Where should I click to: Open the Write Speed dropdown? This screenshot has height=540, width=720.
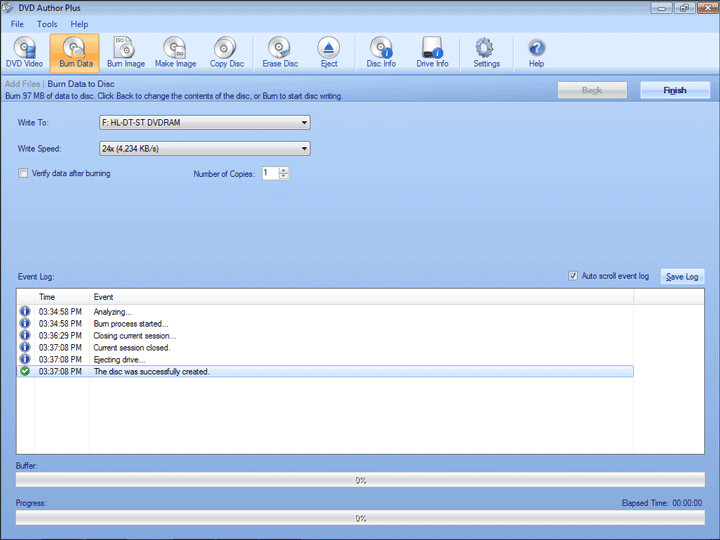[205, 148]
